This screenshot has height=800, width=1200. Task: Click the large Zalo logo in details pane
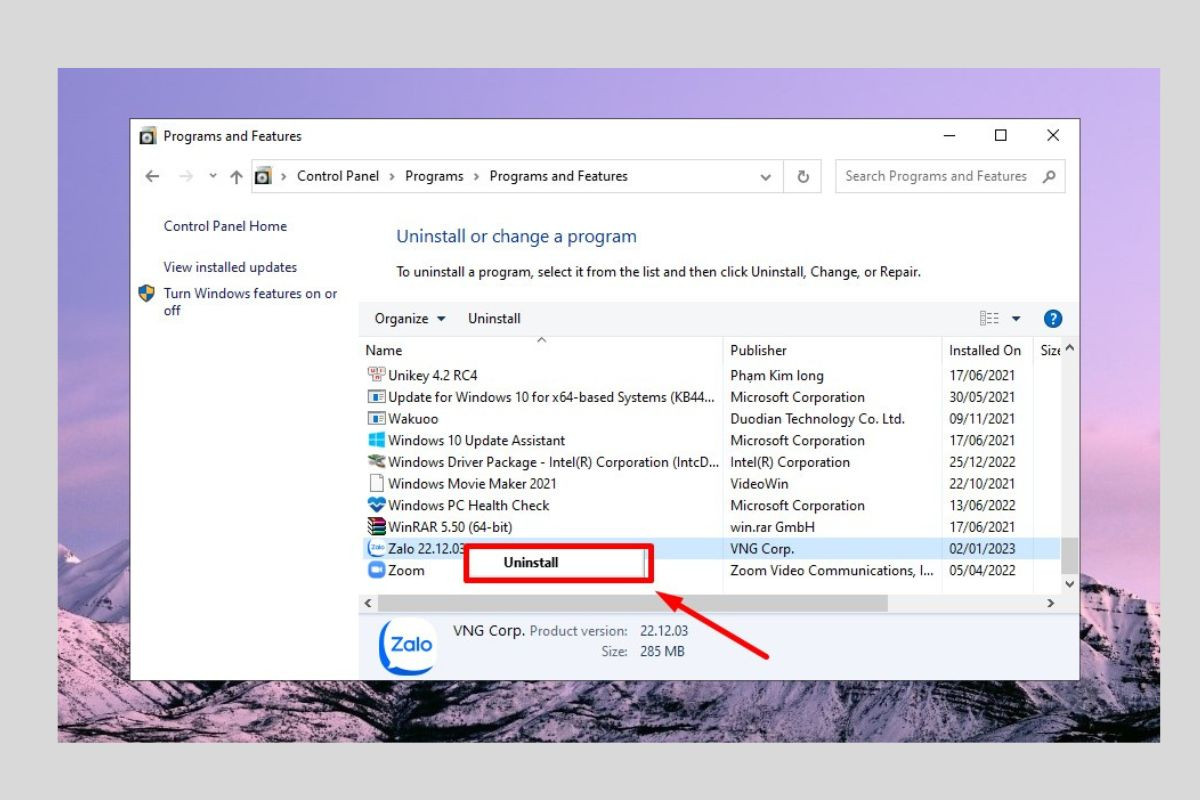[x=408, y=645]
